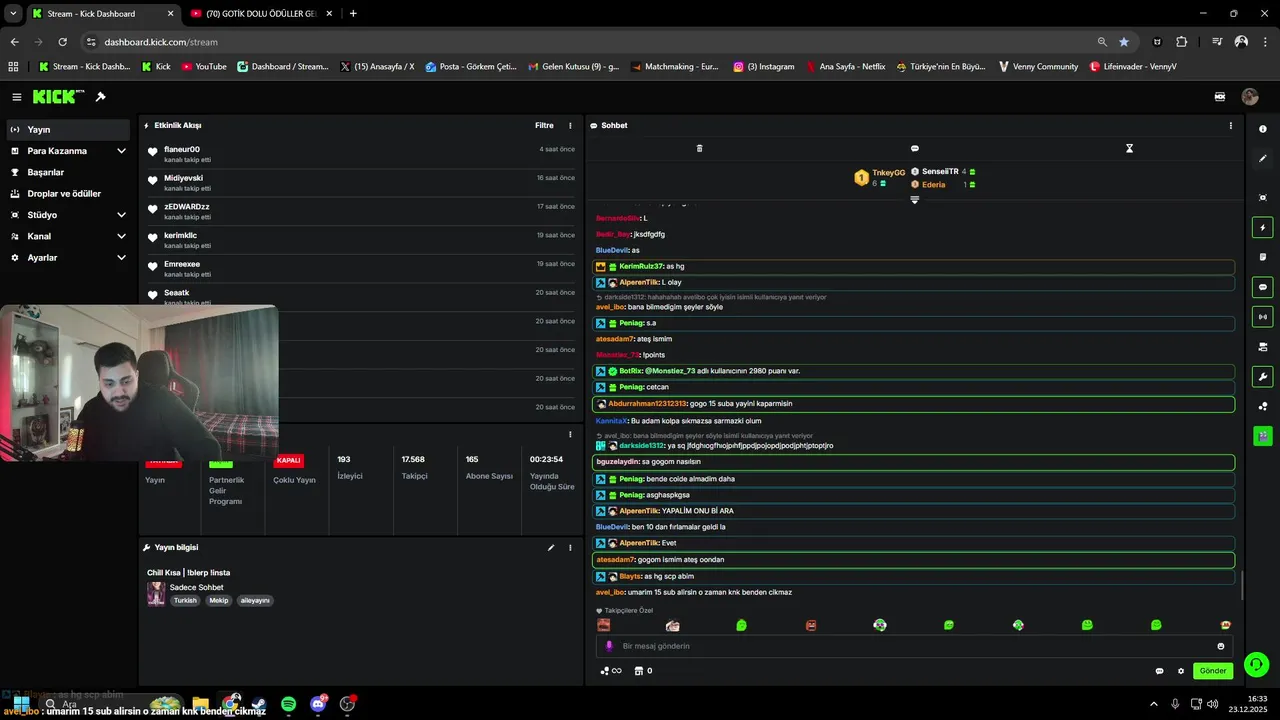Screen dimensions: 1280x720
Task: Click the server stack icon in right sidebar
Action: pyautogui.click(x=1263, y=347)
